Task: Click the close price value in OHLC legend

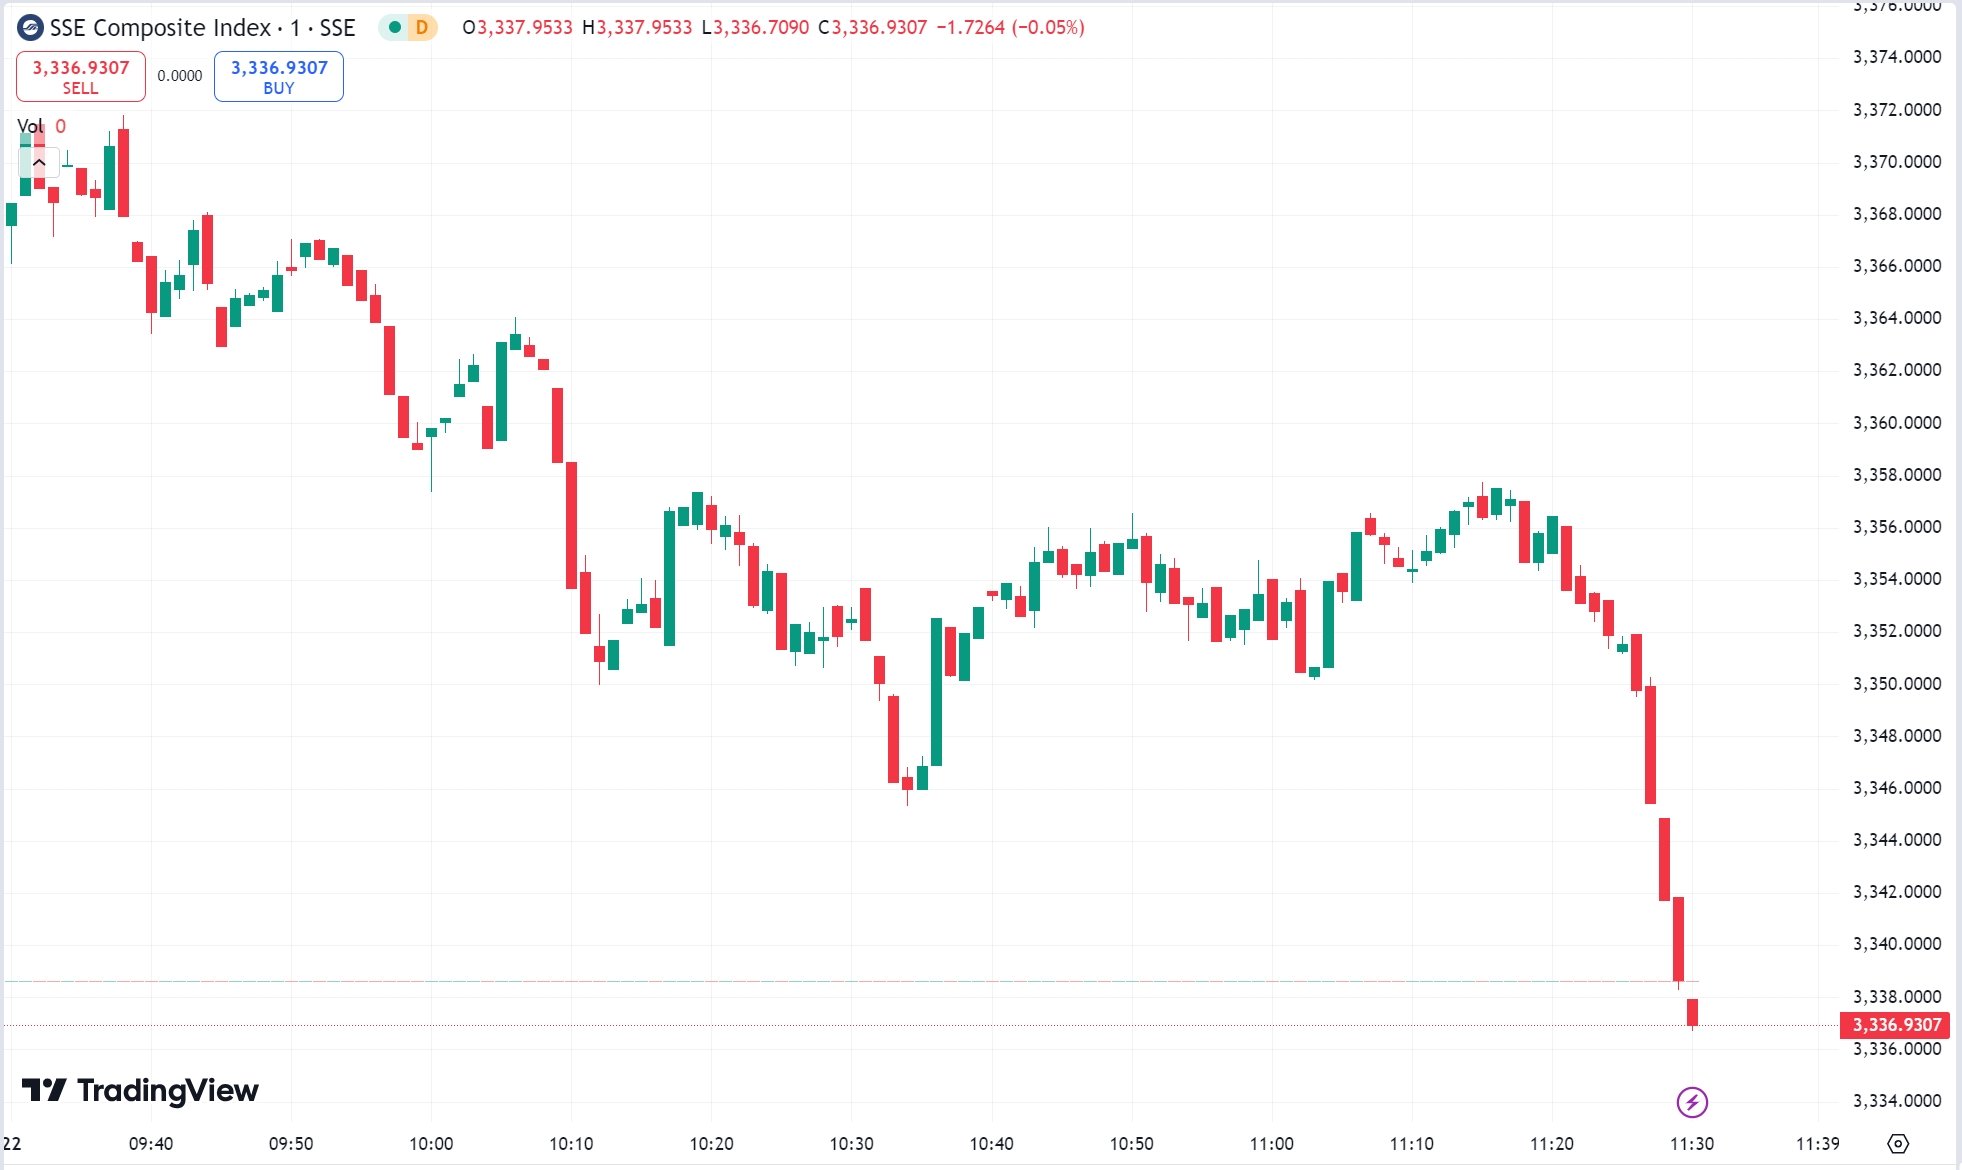Action: pyautogui.click(x=879, y=28)
